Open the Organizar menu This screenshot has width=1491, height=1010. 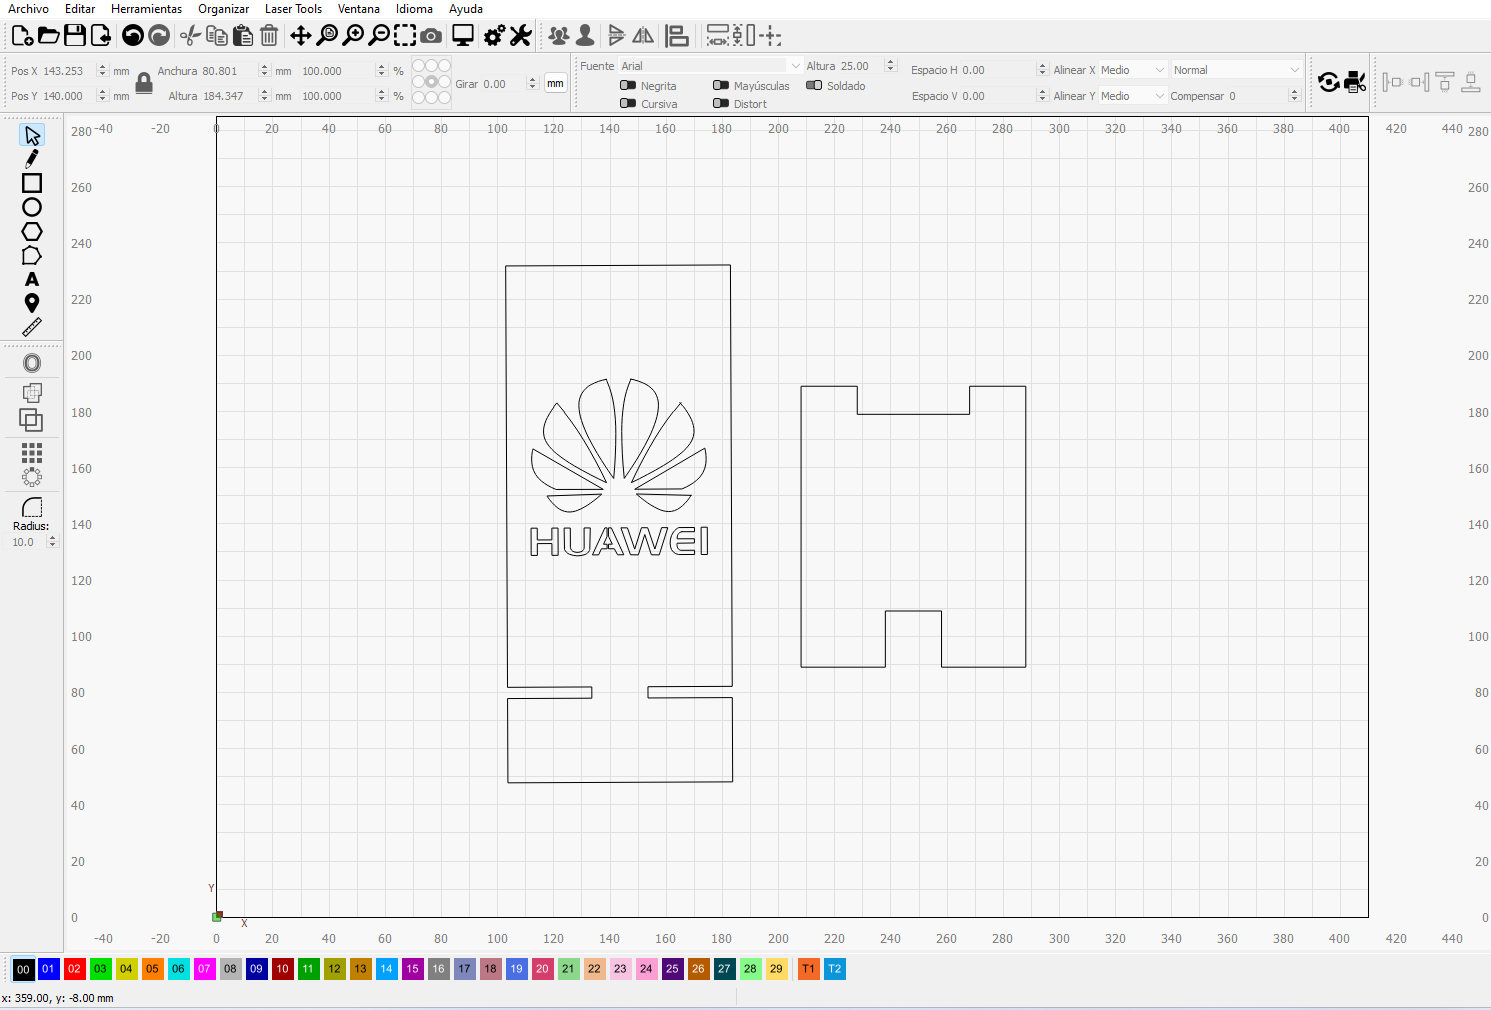[223, 9]
